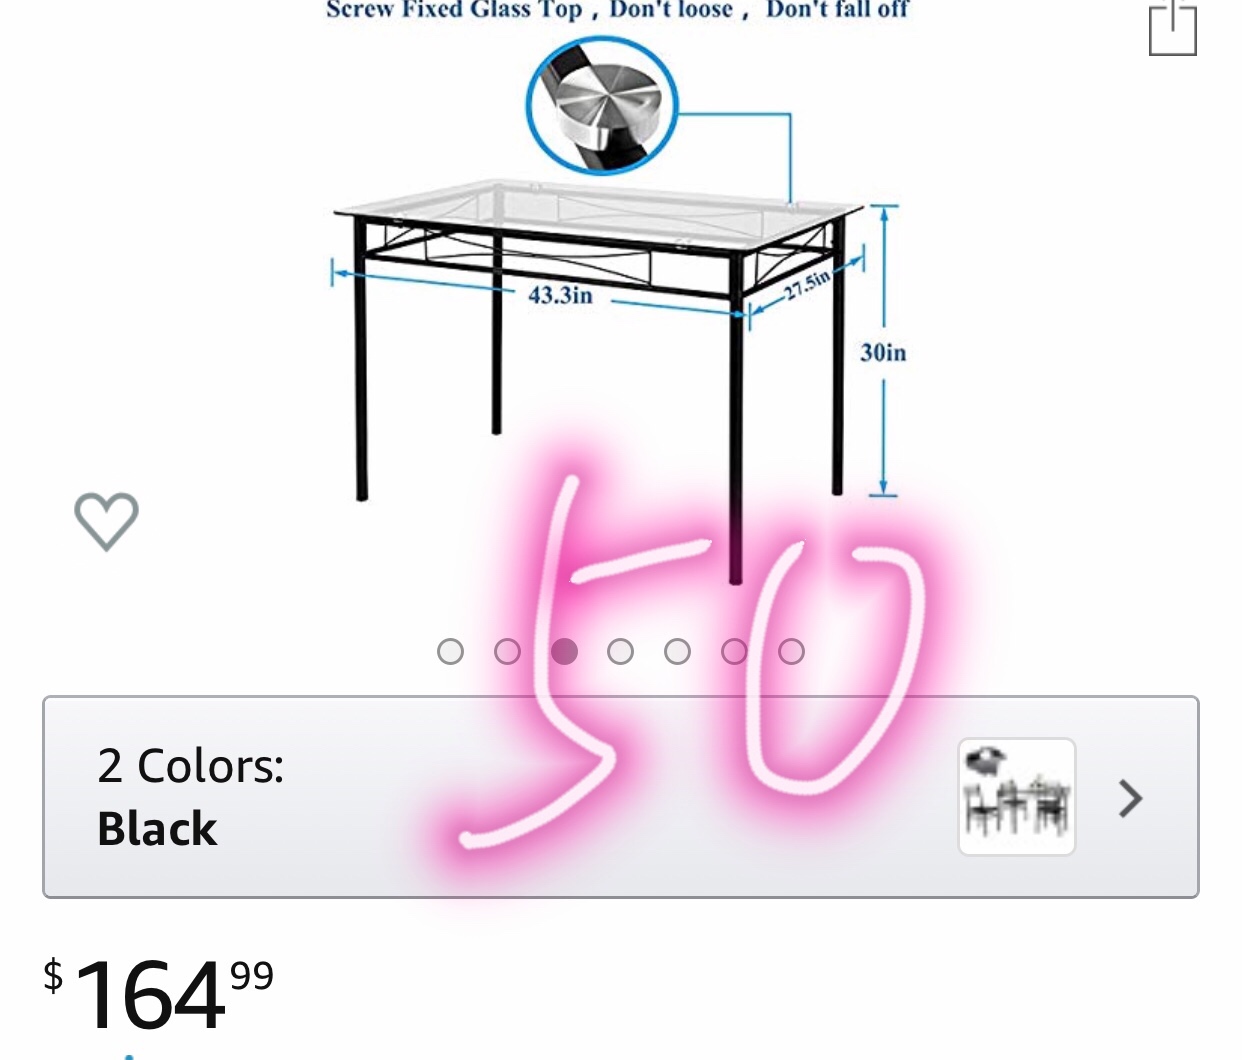Jump to the fifth product image dot

pos(678,652)
